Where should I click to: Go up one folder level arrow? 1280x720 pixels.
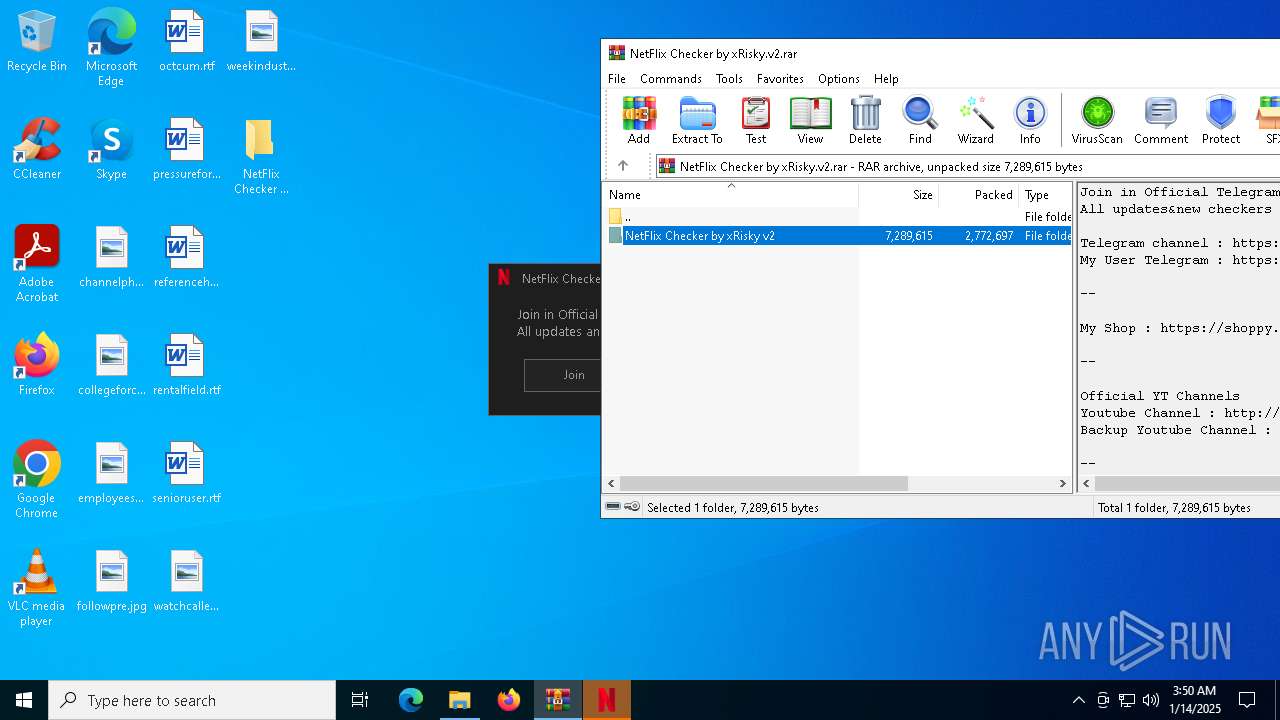[623, 166]
